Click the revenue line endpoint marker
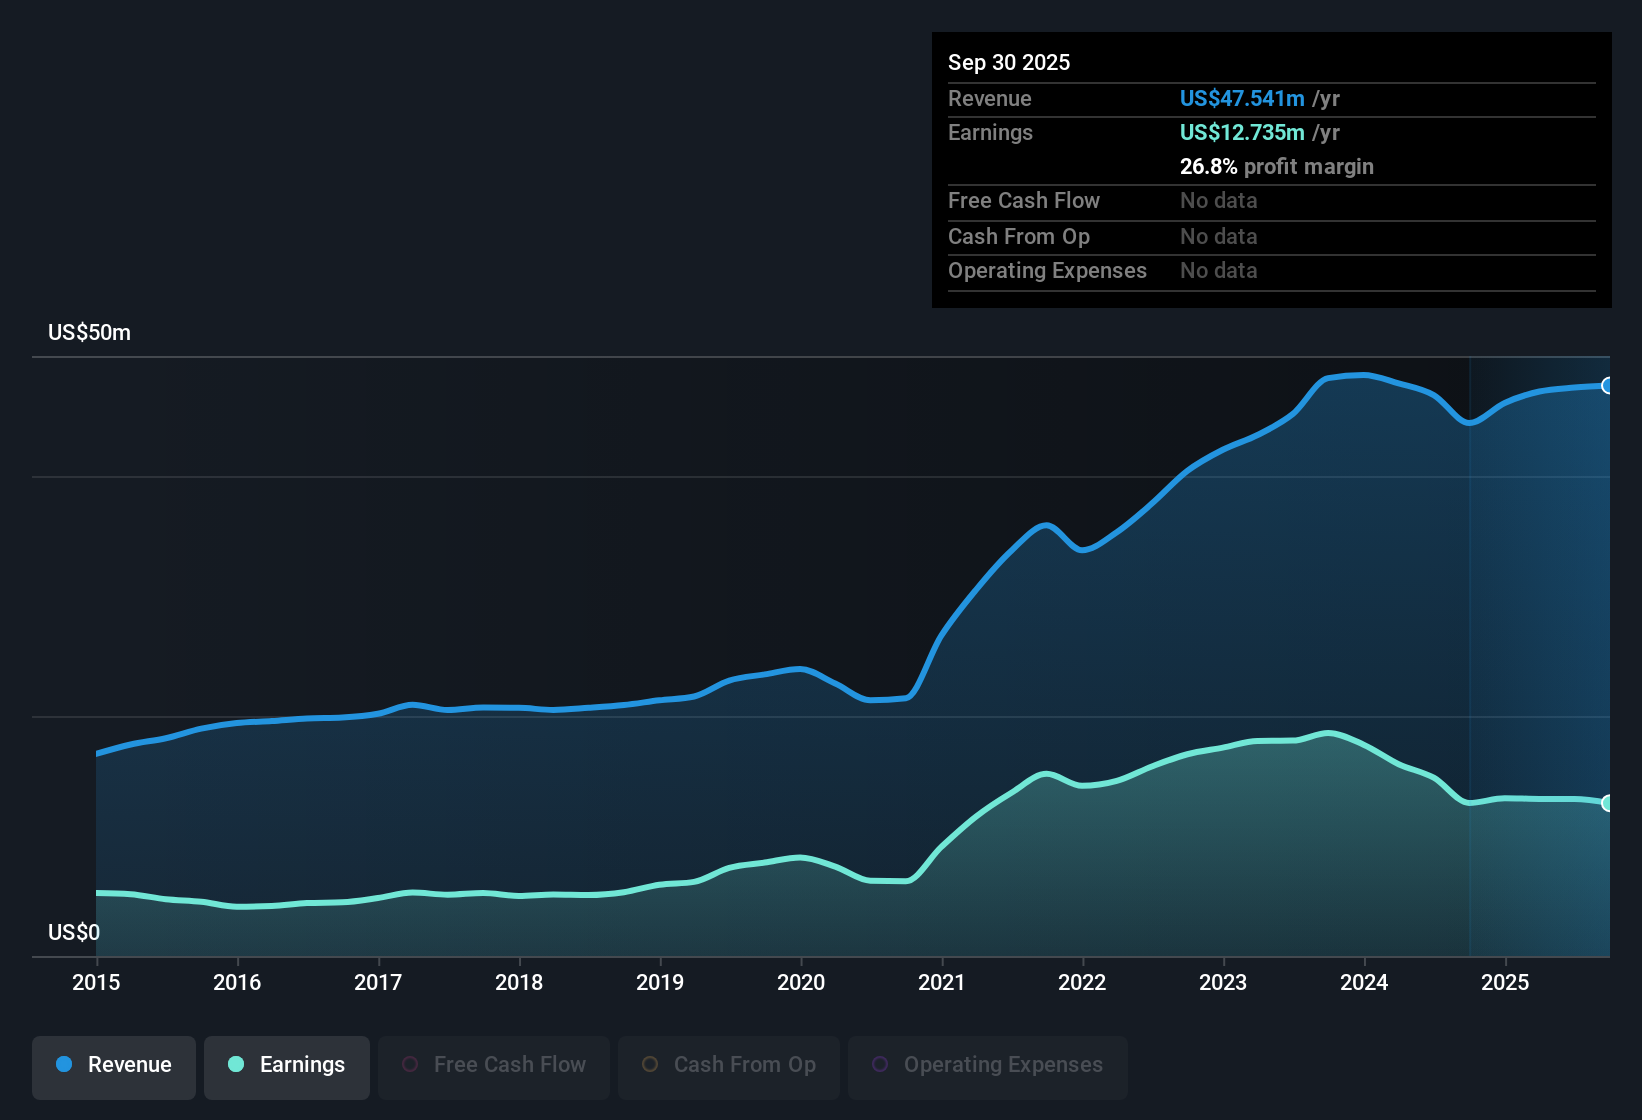 coord(1608,385)
